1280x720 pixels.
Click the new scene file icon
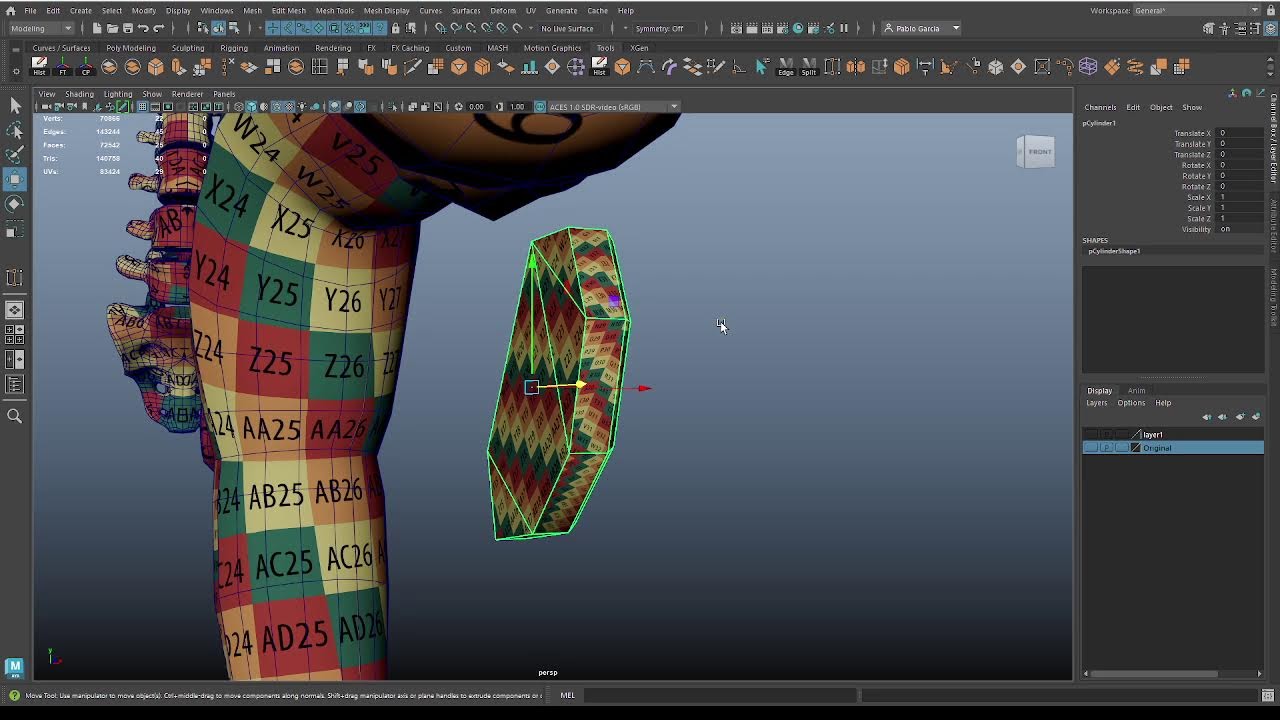coord(97,28)
